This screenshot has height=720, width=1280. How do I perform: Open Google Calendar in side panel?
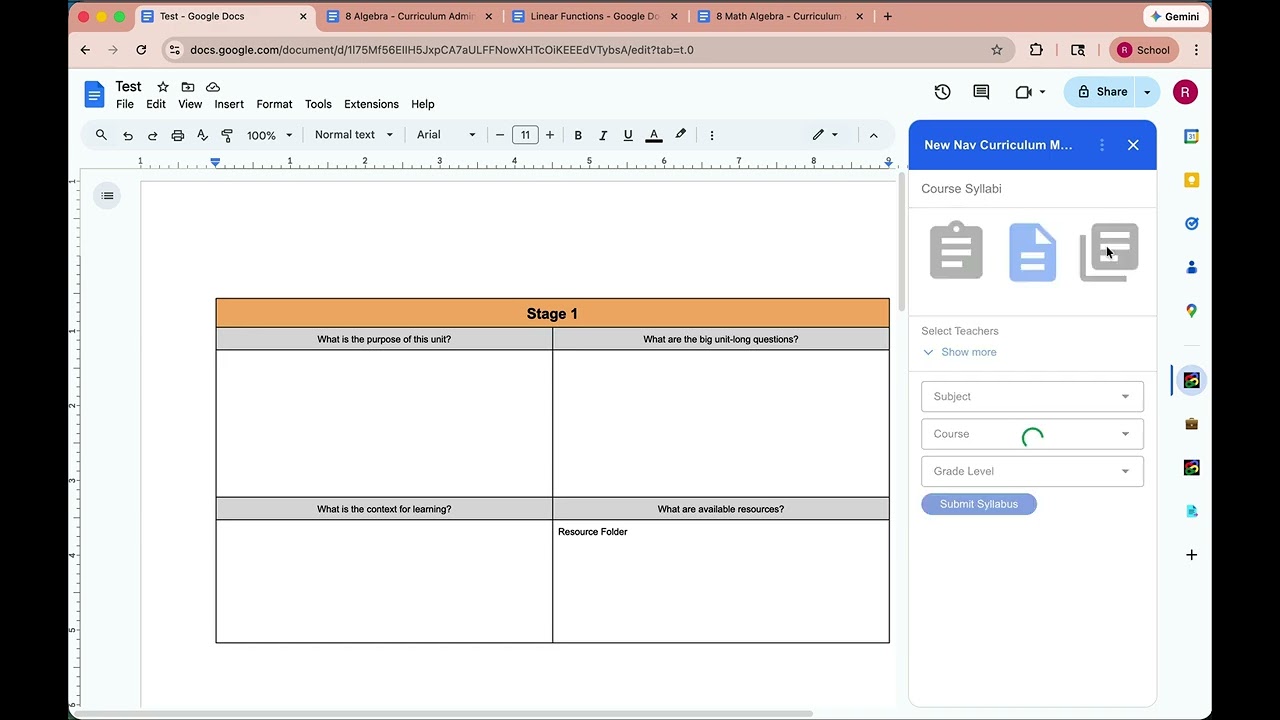(x=1191, y=136)
